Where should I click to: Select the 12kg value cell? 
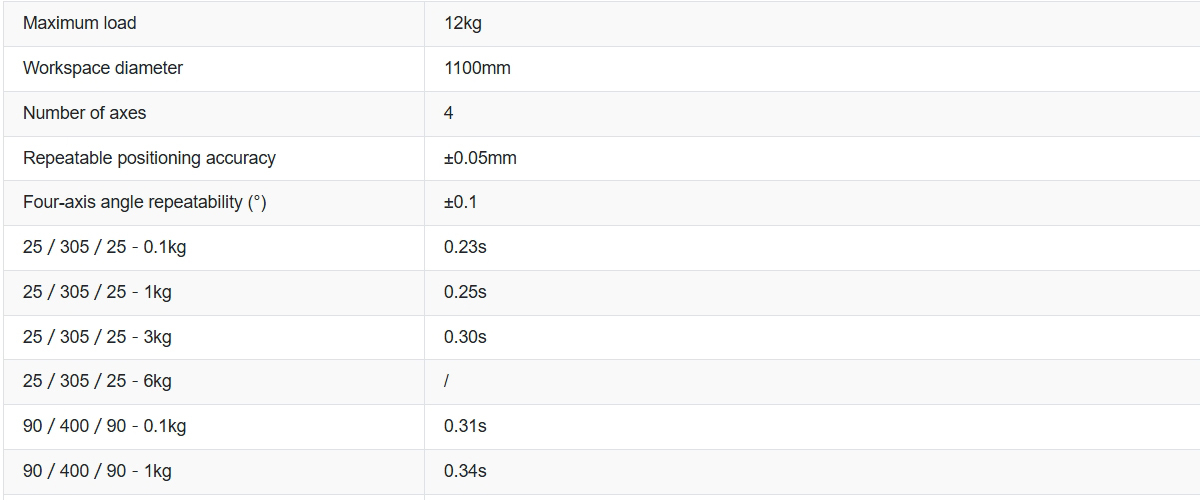click(x=463, y=23)
